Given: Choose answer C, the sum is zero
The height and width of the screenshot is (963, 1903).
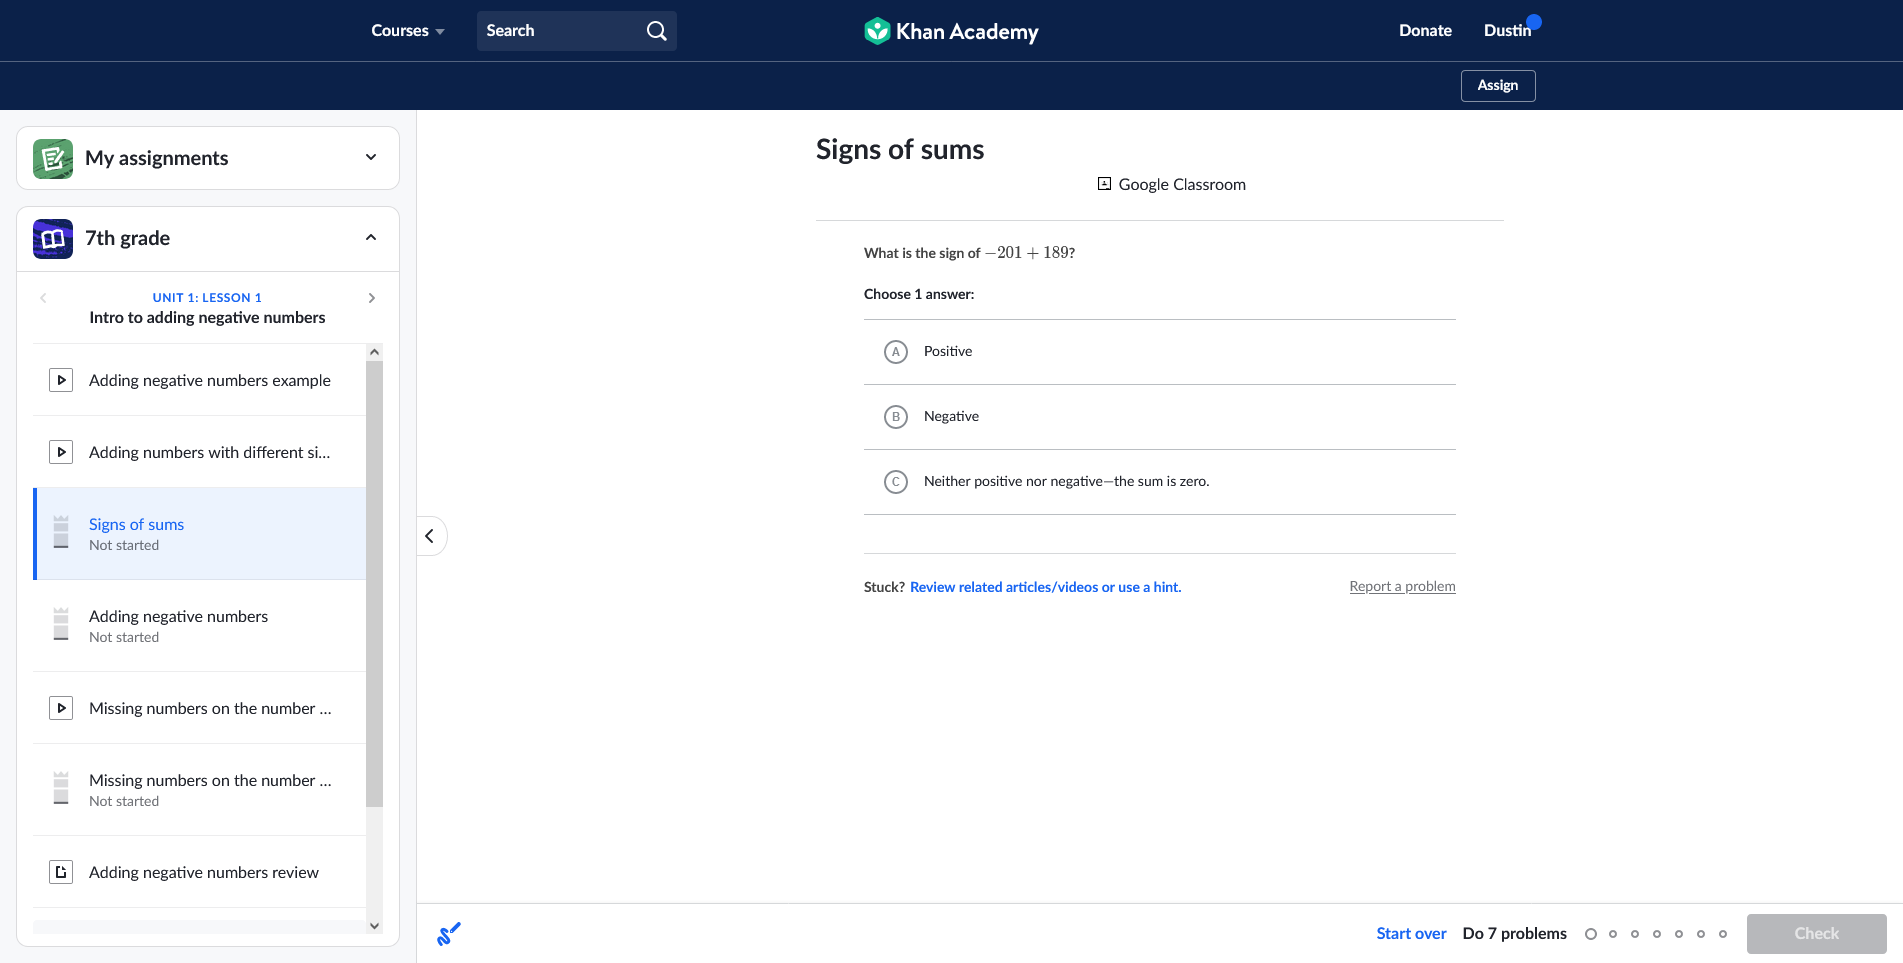Looking at the screenshot, I should tap(896, 482).
